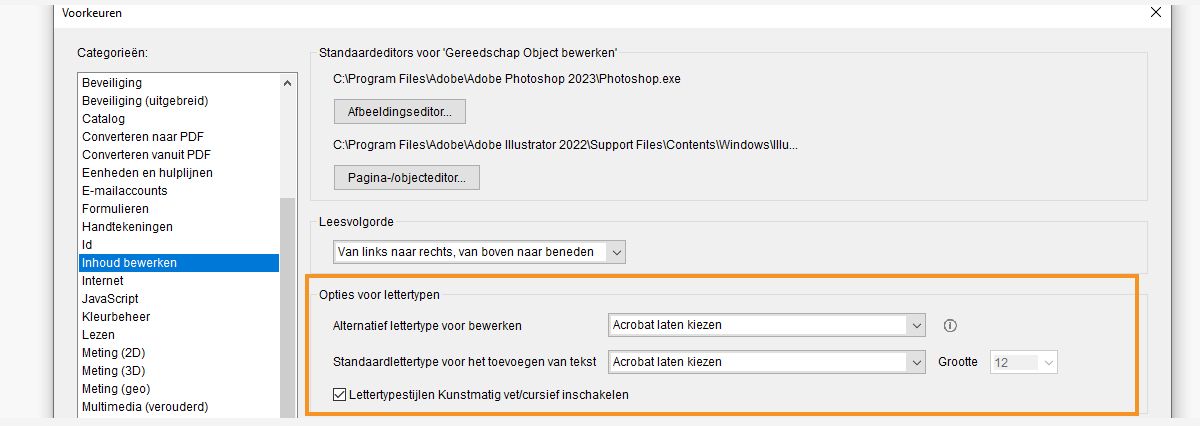Click the info icon beside alternatief lettertype
This screenshot has width=1200, height=426.
click(951, 325)
